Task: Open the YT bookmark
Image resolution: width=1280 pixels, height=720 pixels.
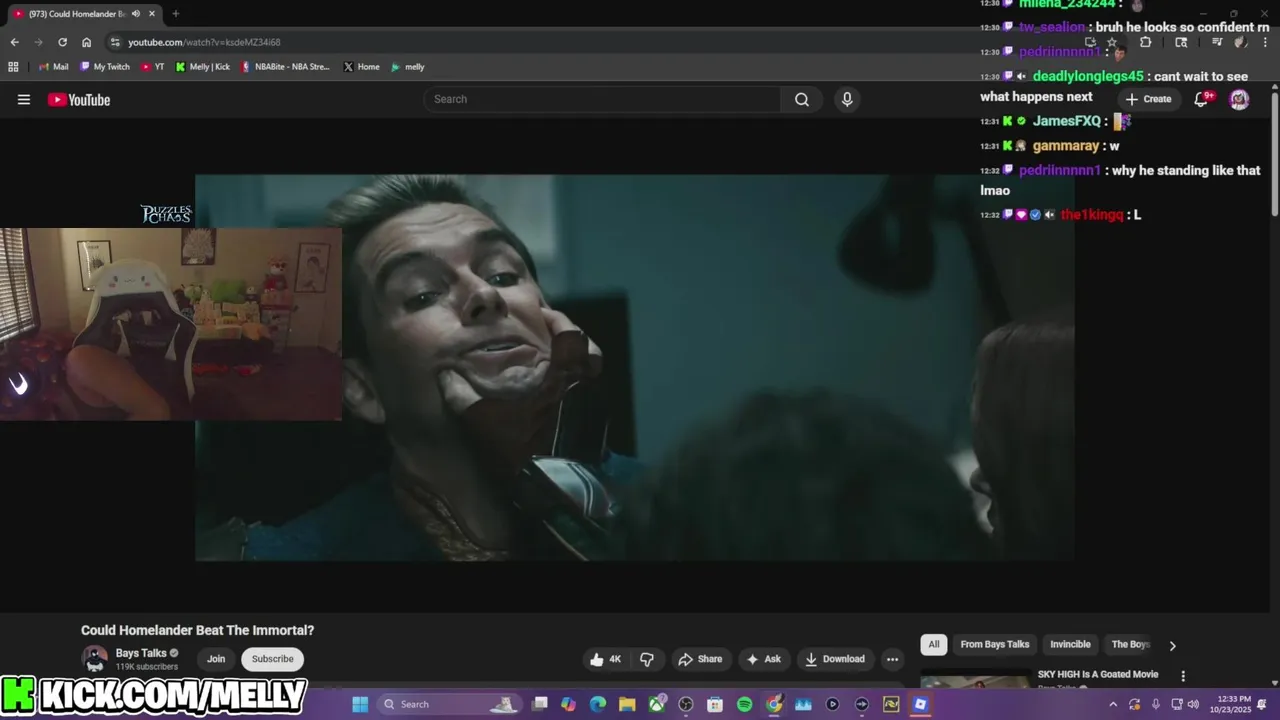Action: (x=153, y=67)
